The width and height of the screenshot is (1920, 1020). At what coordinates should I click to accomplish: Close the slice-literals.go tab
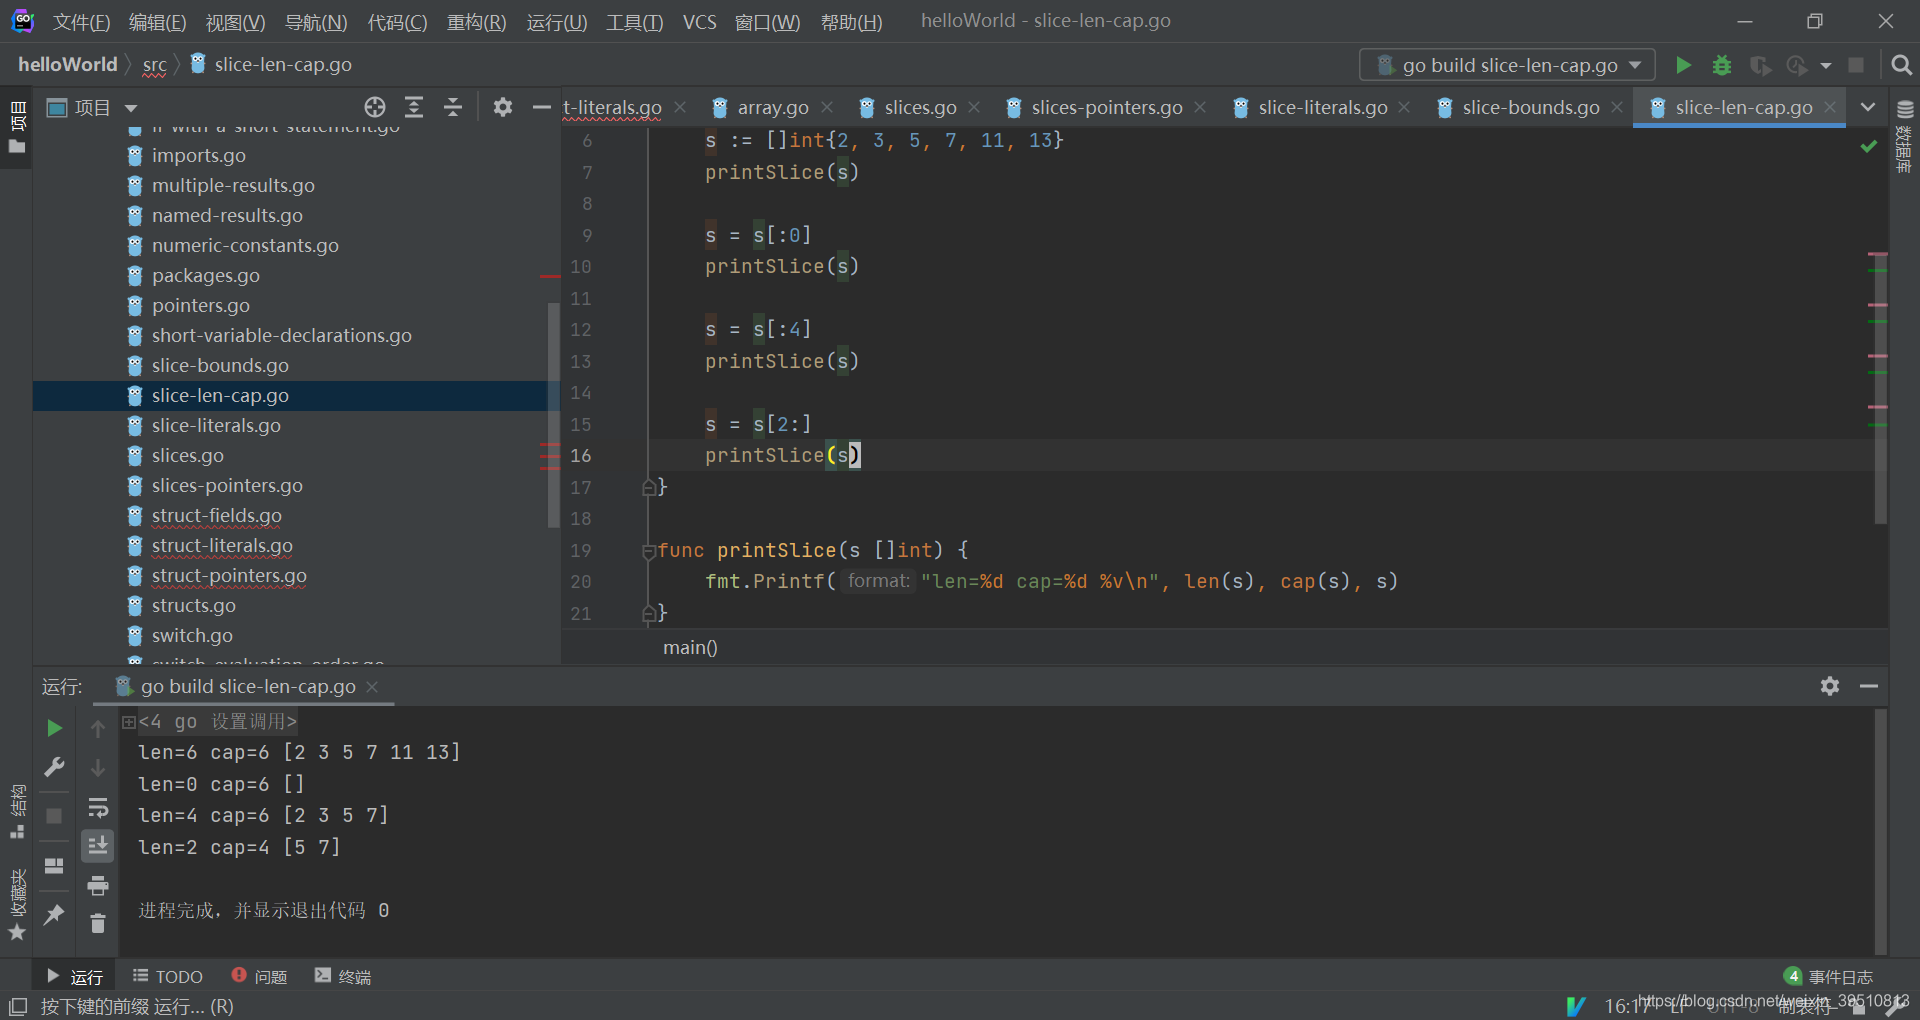pos(1404,107)
